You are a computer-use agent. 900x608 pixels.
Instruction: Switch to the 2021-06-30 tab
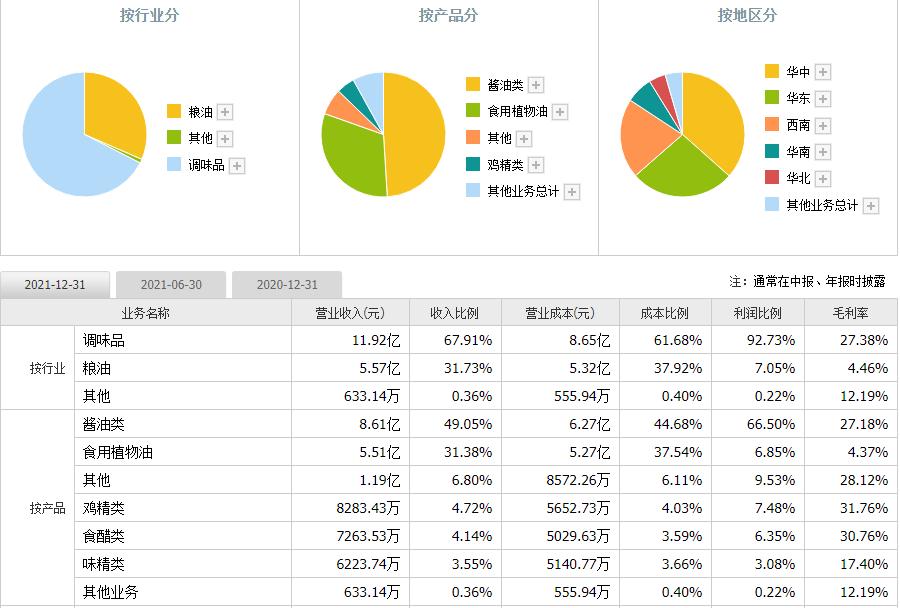click(x=171, y=285)
